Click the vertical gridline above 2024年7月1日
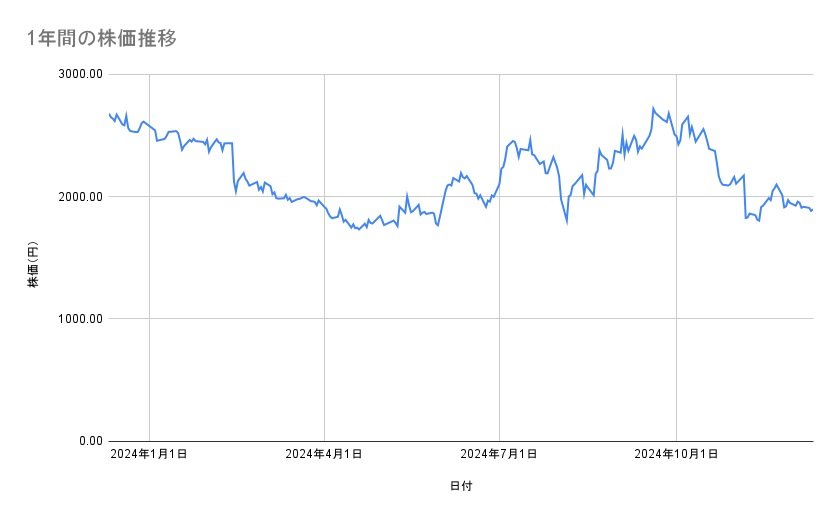 499,300
